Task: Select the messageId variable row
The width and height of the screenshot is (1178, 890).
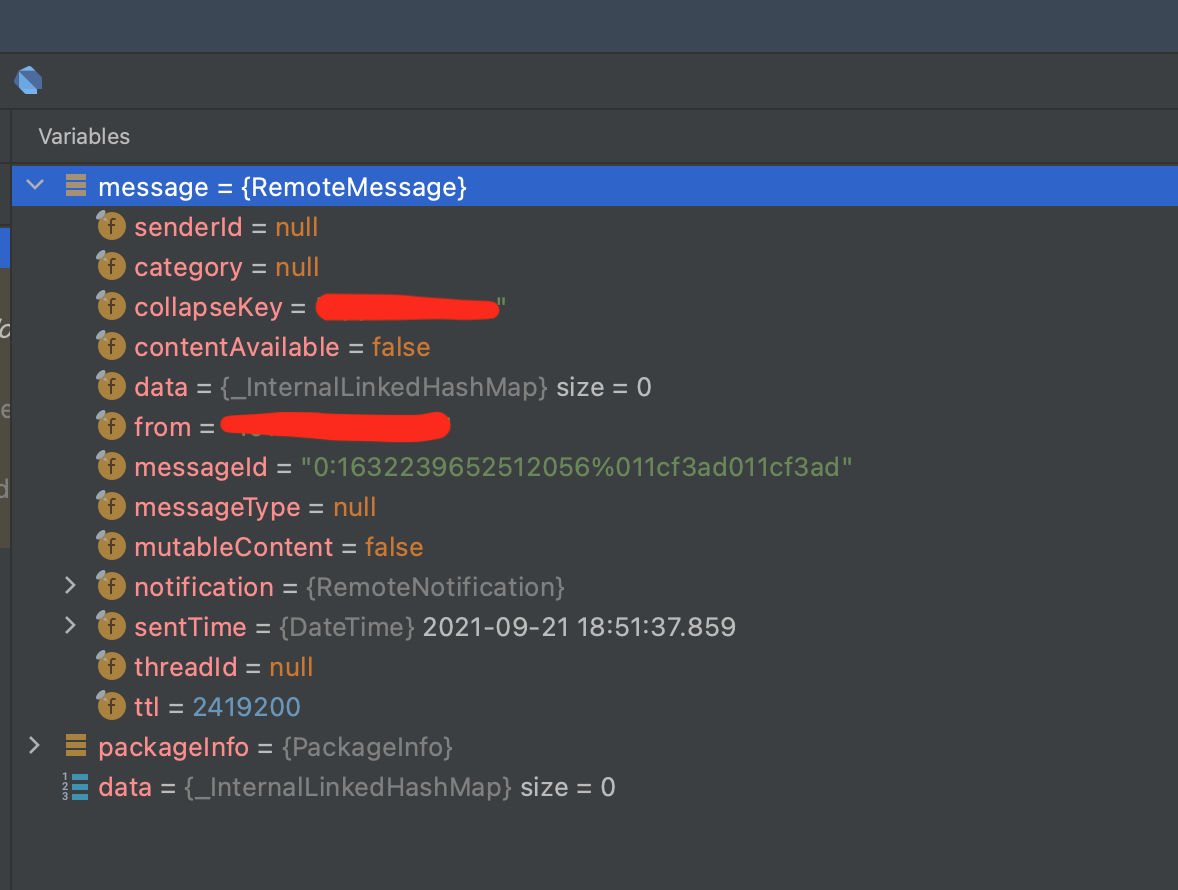Action: point(400,466)
